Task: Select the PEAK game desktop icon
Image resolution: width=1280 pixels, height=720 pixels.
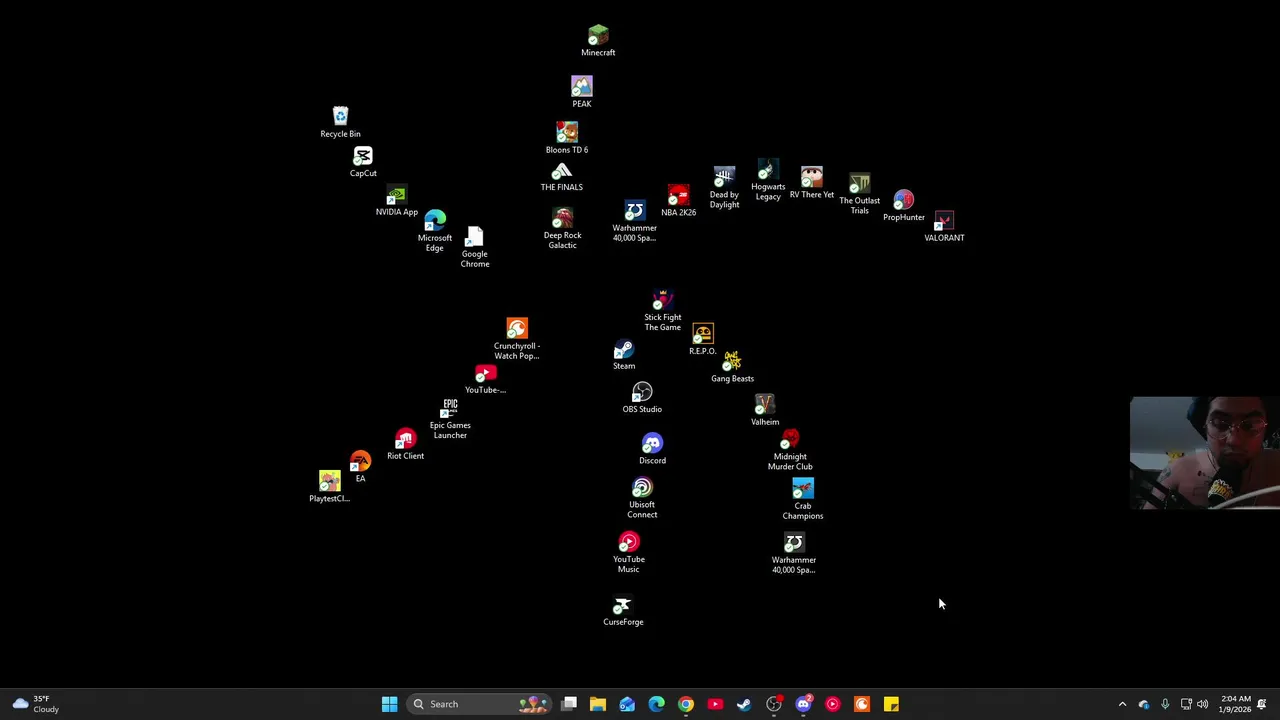Action: (582, 92)
